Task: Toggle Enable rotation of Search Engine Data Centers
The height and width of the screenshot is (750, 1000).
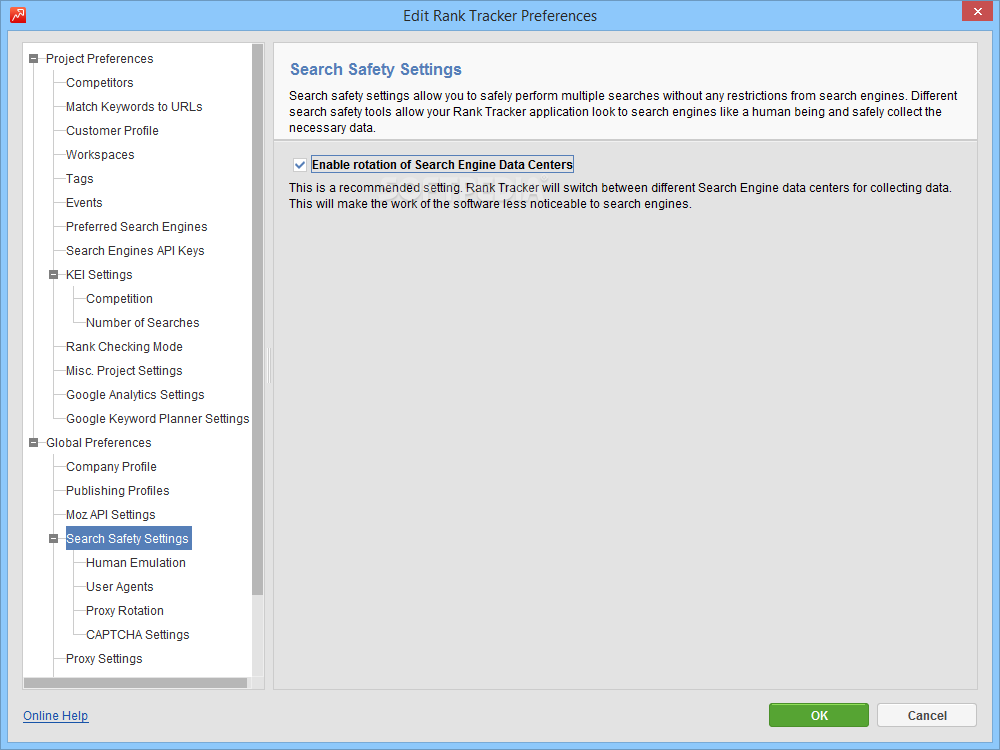Action: (300, 165)
